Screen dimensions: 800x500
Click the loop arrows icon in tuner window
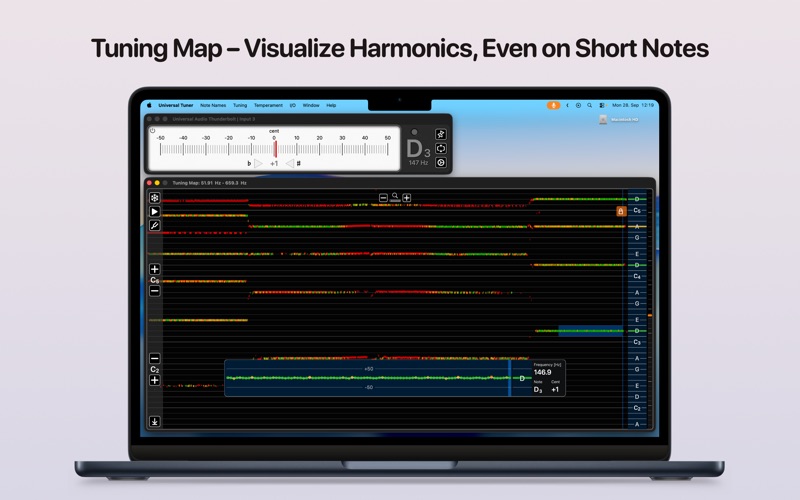[x=441, y=148]
